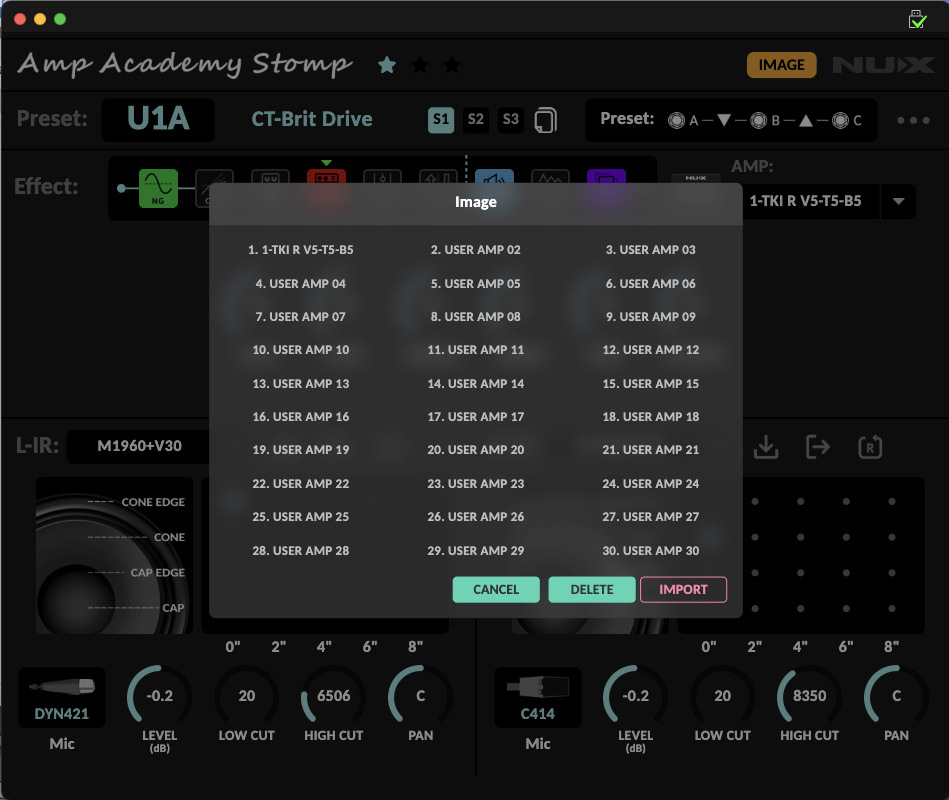The height and width of the screenshot is (800, 949).
Task: Click the reset R icon
Action: click(870, 447)
